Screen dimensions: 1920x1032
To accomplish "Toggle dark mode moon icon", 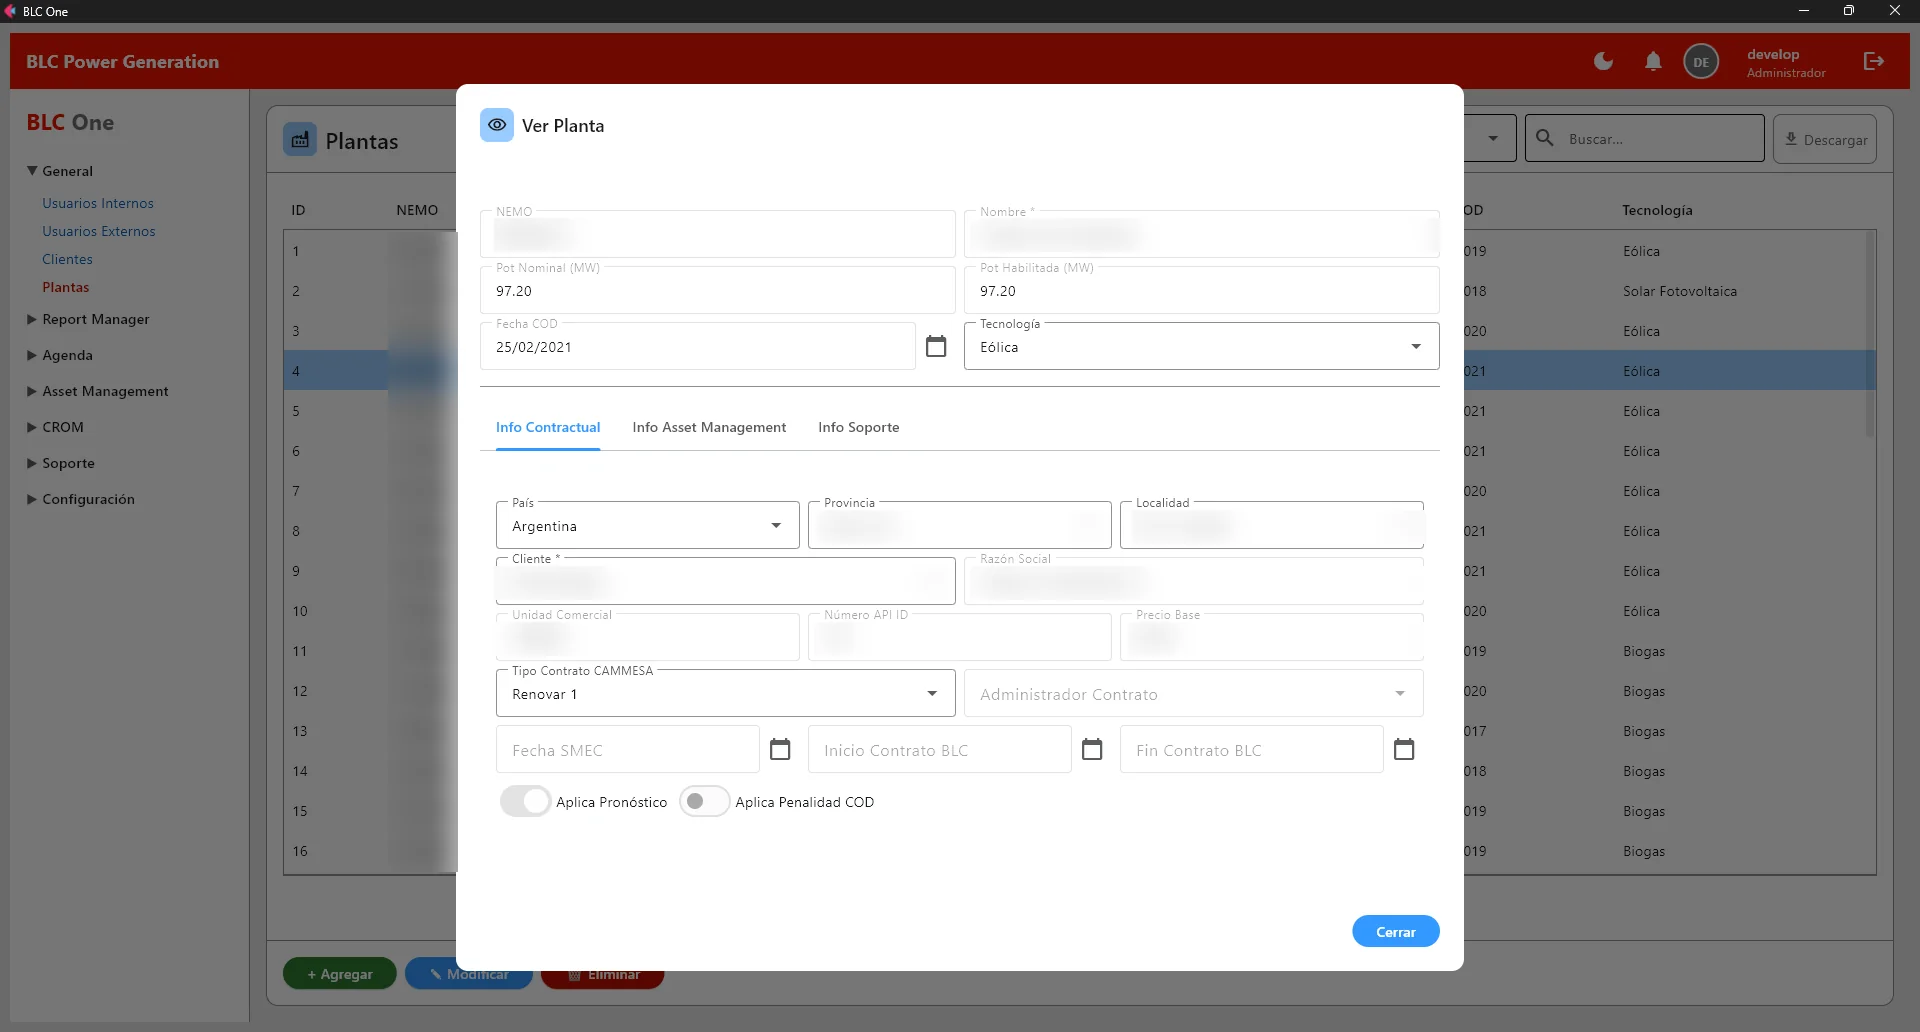I will tap(1603, 61).
